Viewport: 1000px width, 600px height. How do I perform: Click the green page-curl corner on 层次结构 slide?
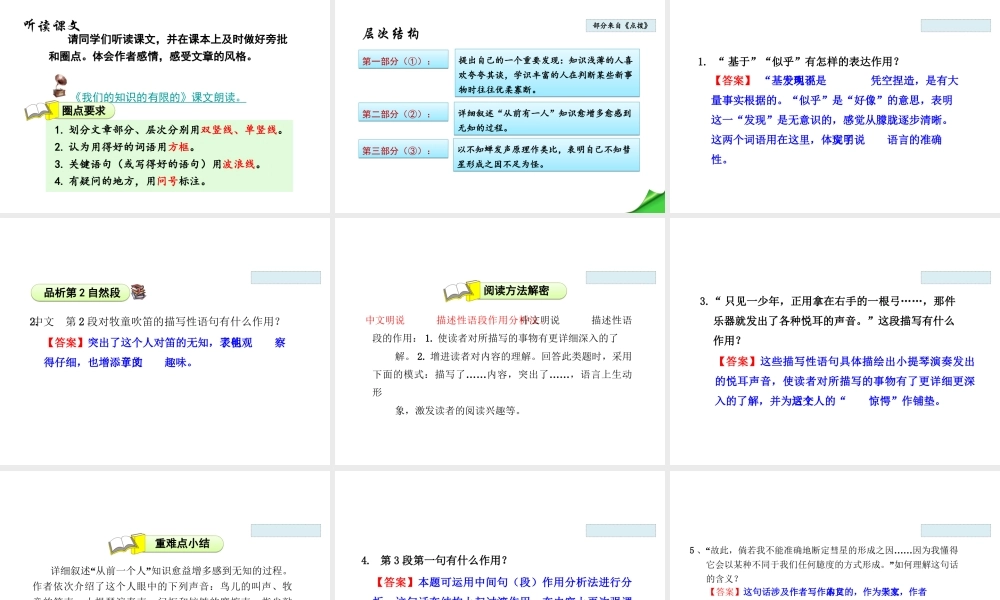point(646,201)
